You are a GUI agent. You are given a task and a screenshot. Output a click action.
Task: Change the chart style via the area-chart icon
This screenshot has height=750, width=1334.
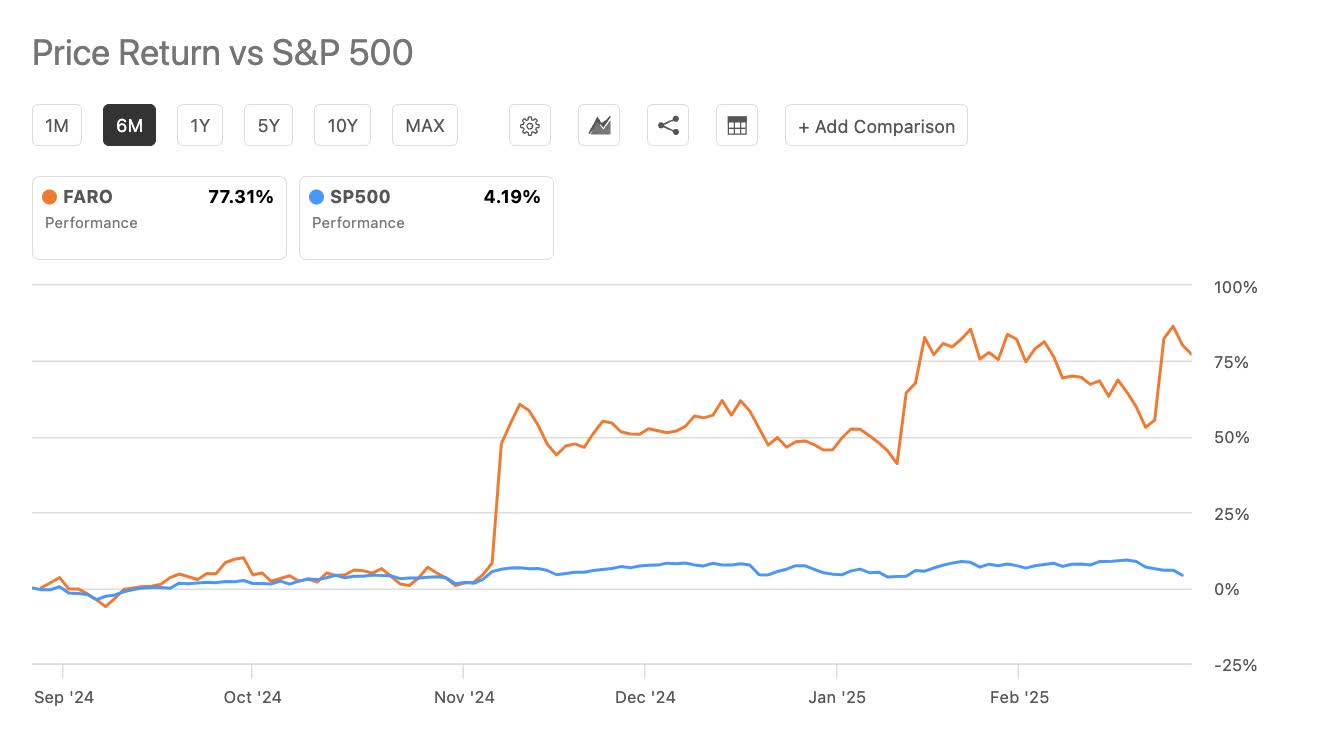click(598, 125)
